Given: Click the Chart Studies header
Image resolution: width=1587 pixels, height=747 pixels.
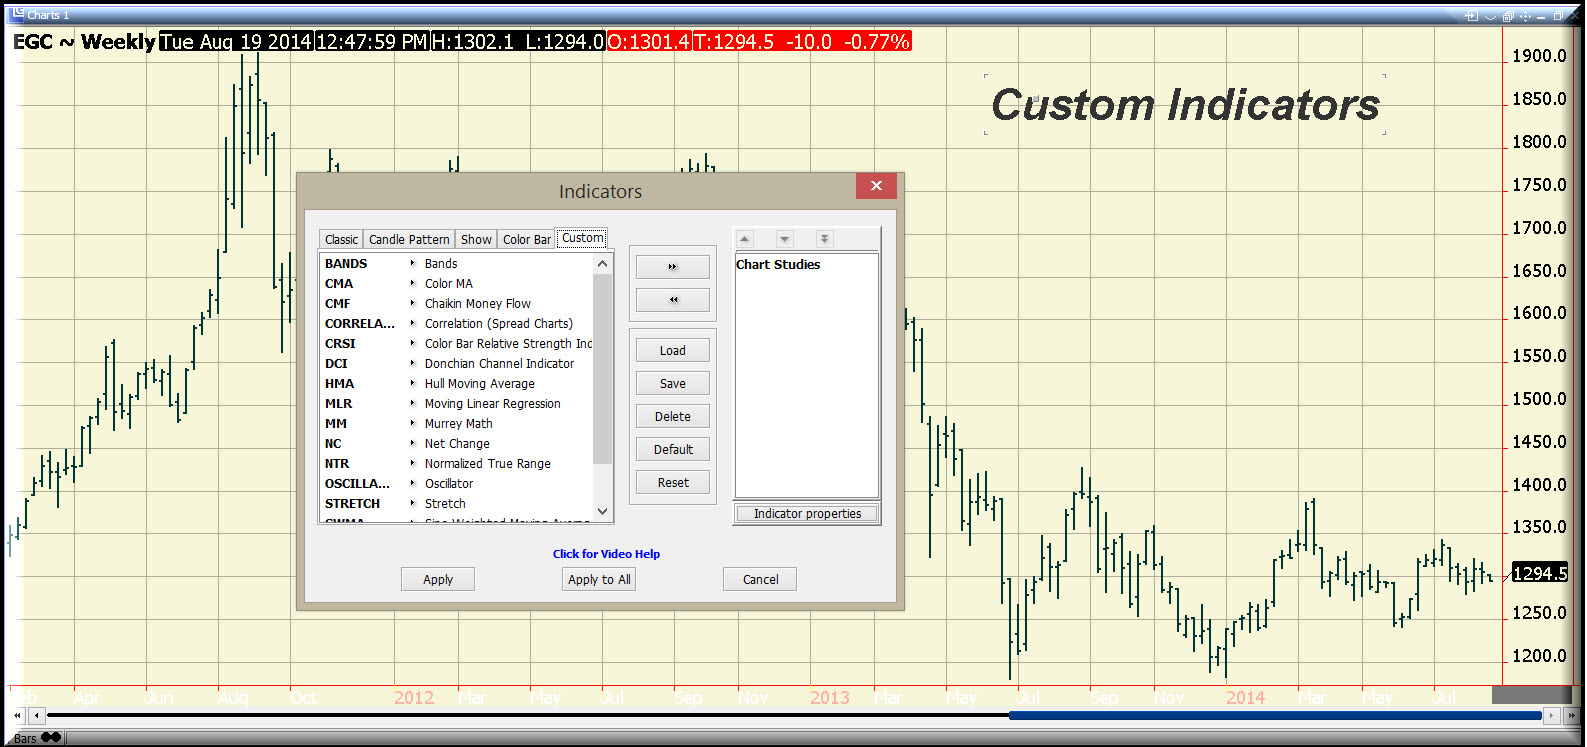Looking at the screenshot, I should (x=778, y=264).
